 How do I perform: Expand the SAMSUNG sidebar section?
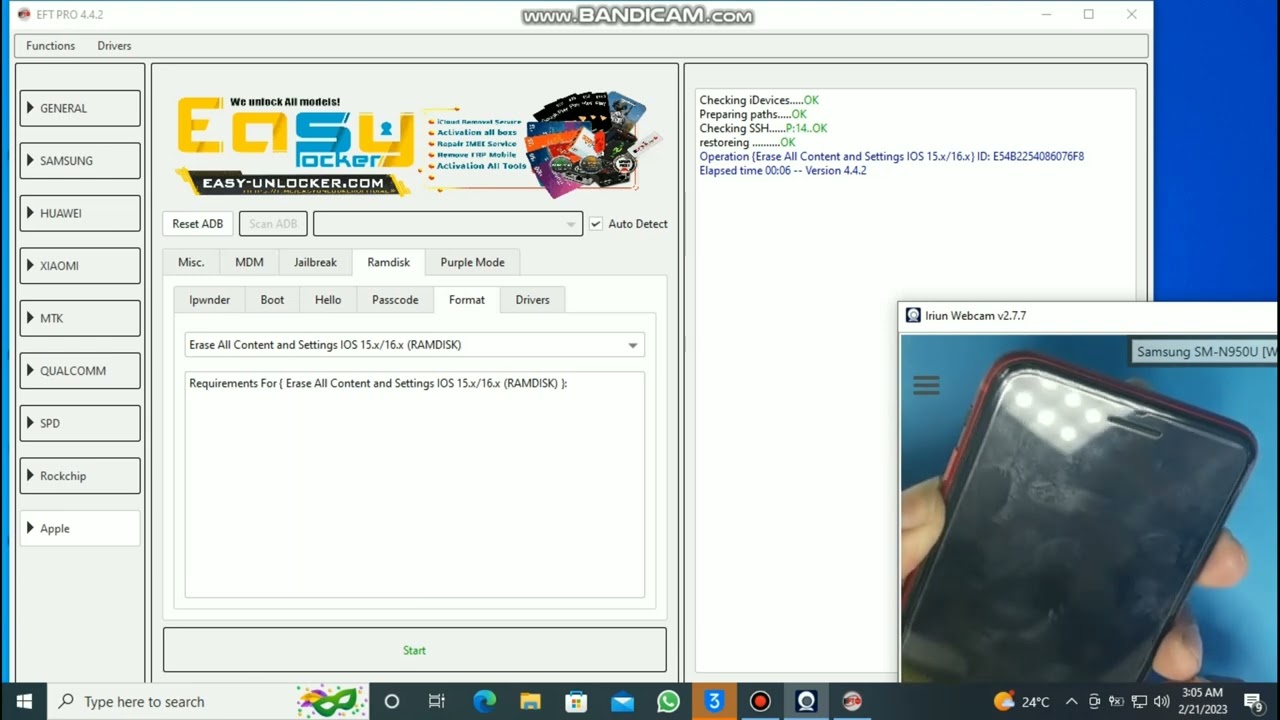80,161
